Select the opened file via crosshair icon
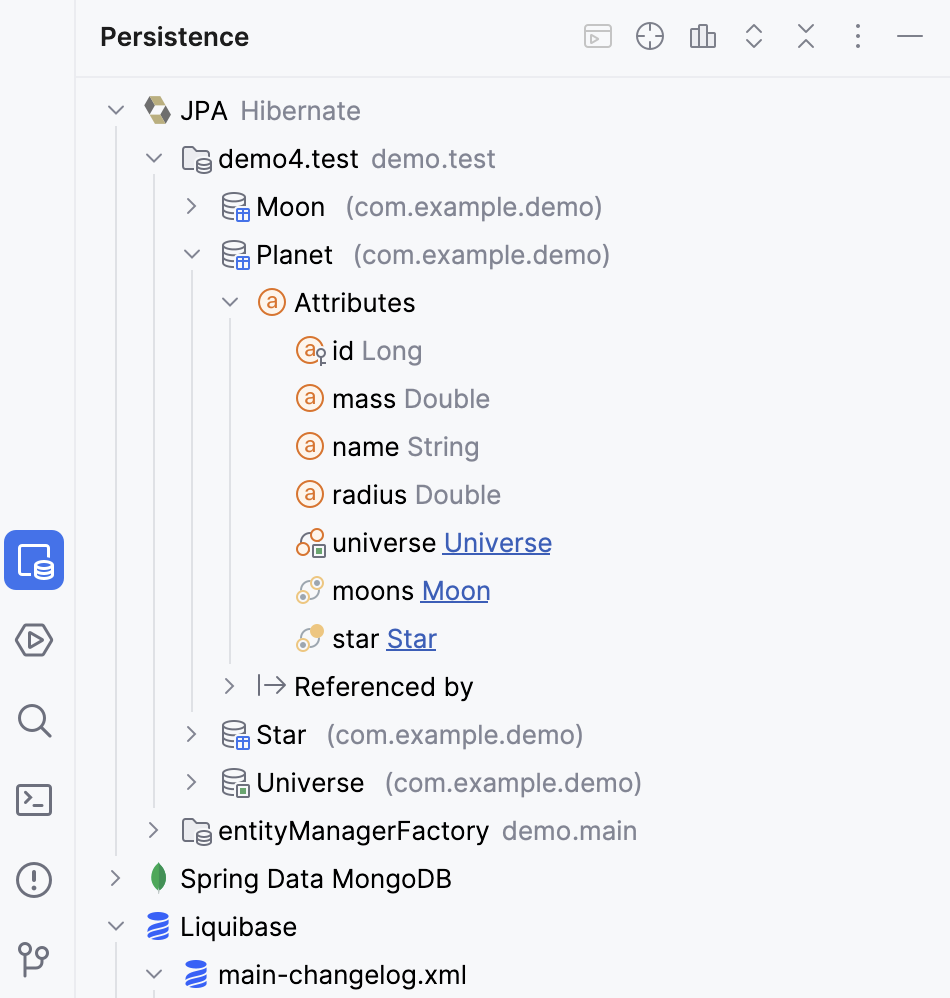950x998 pixels. pyautogui.click(x=650, y=36)
